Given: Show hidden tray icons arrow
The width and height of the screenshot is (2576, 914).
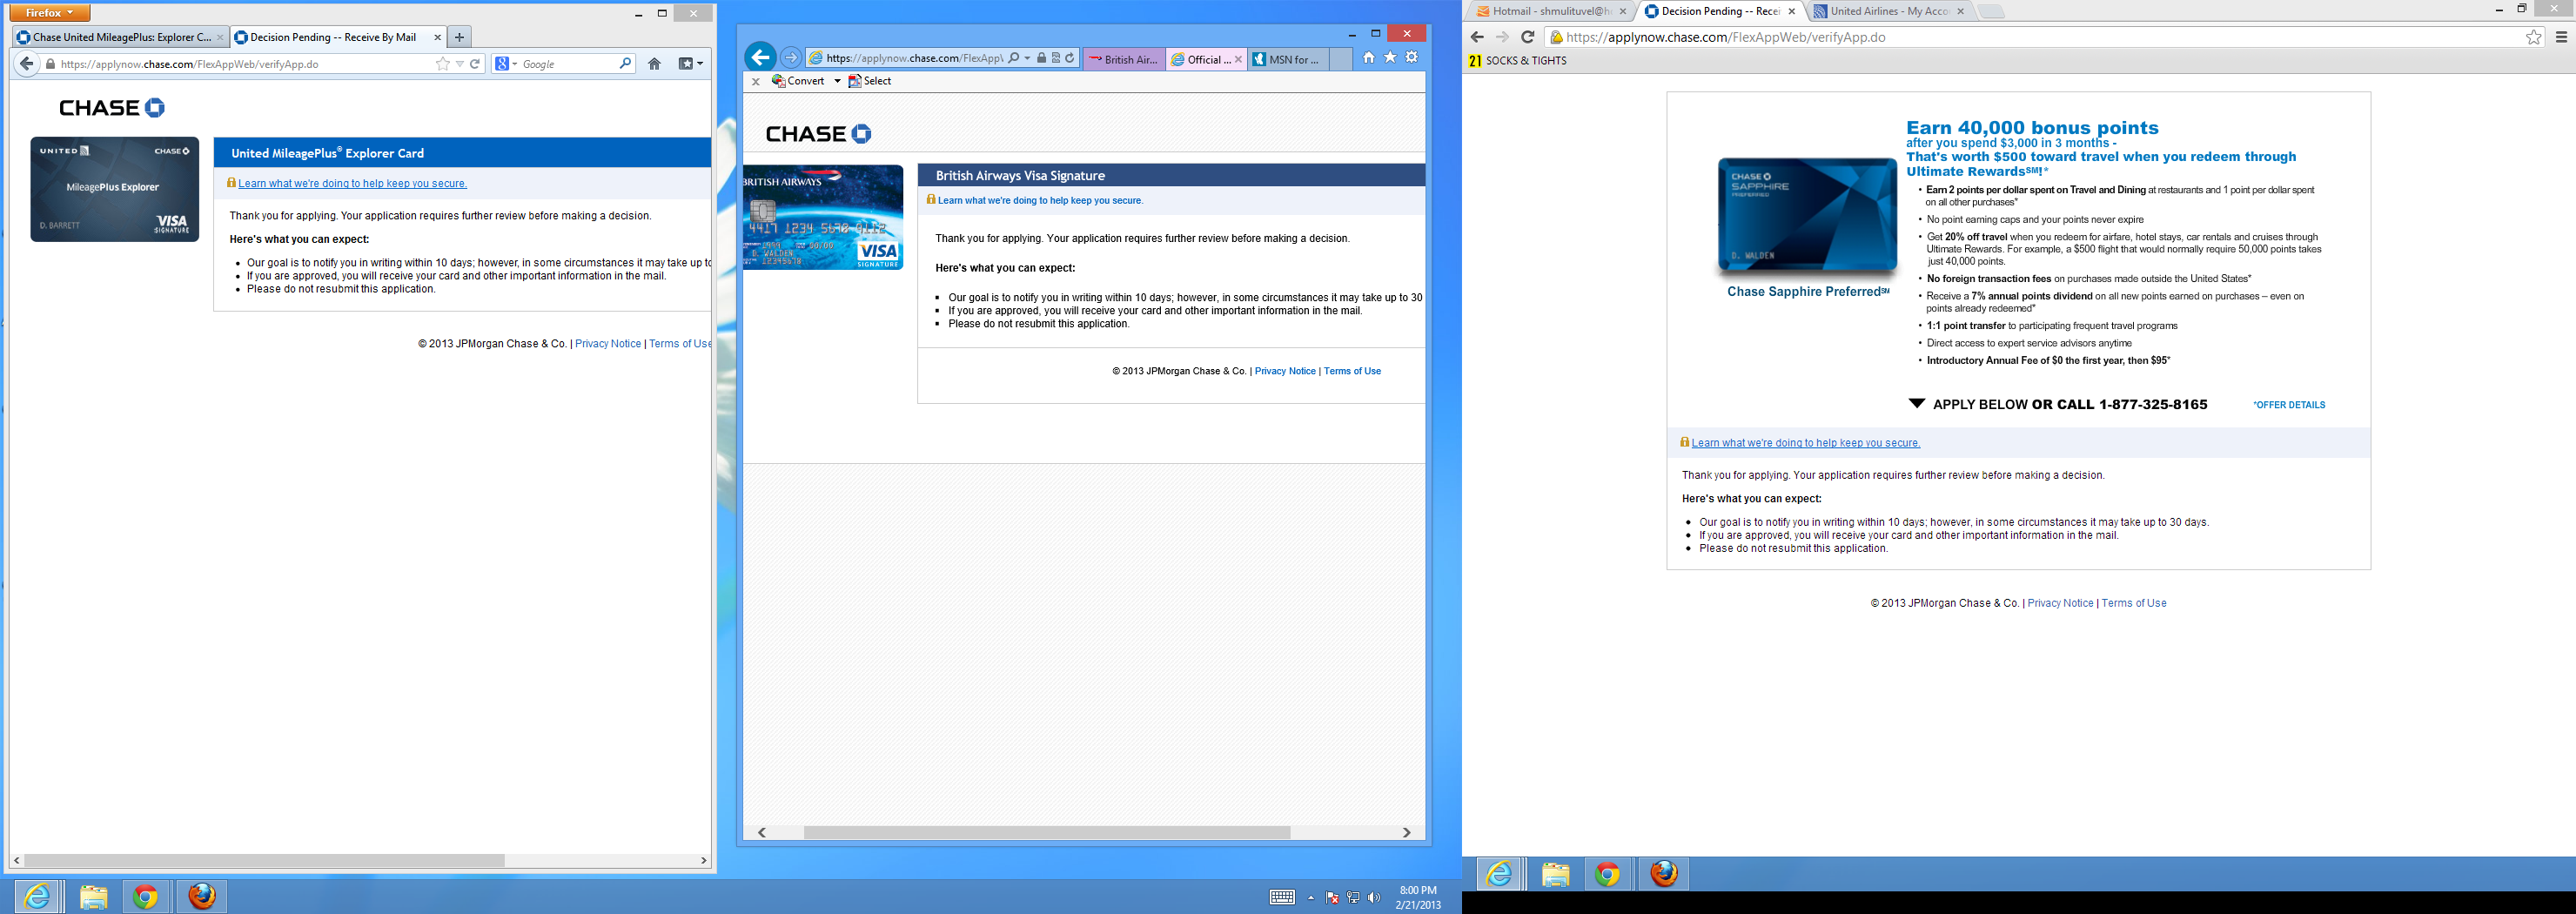Looking at the screenshot, I should pyautogui.click(x=1310, y=897).
